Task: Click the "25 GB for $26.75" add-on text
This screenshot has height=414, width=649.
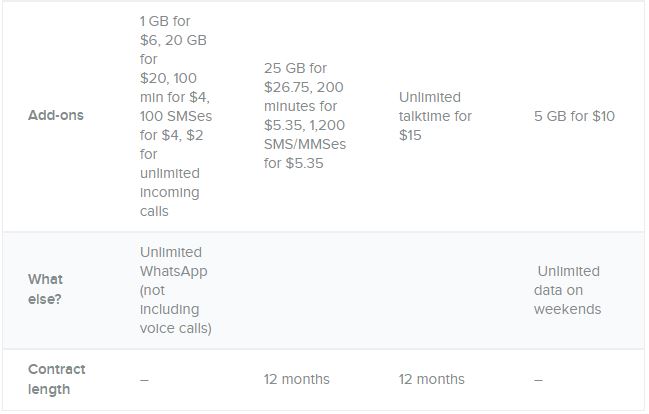Action: [x=297, y=78]
